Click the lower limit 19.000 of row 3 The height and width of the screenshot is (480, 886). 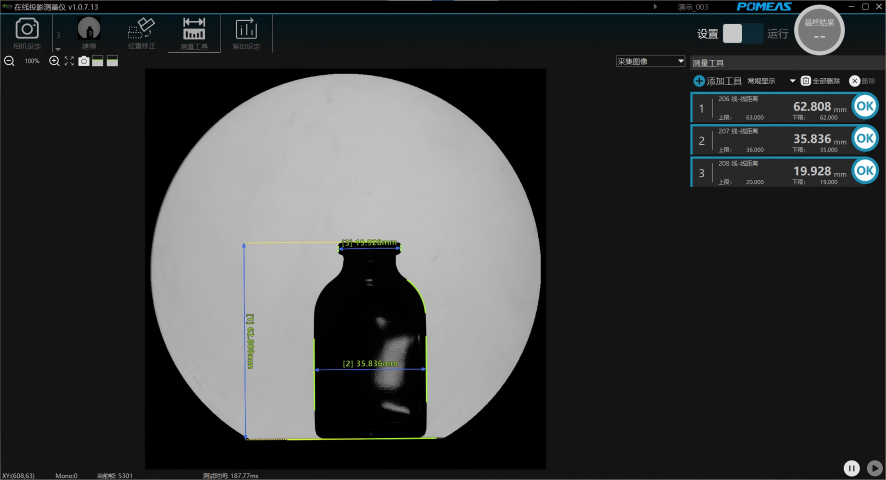pyautogui.click(x=828, y=182)
